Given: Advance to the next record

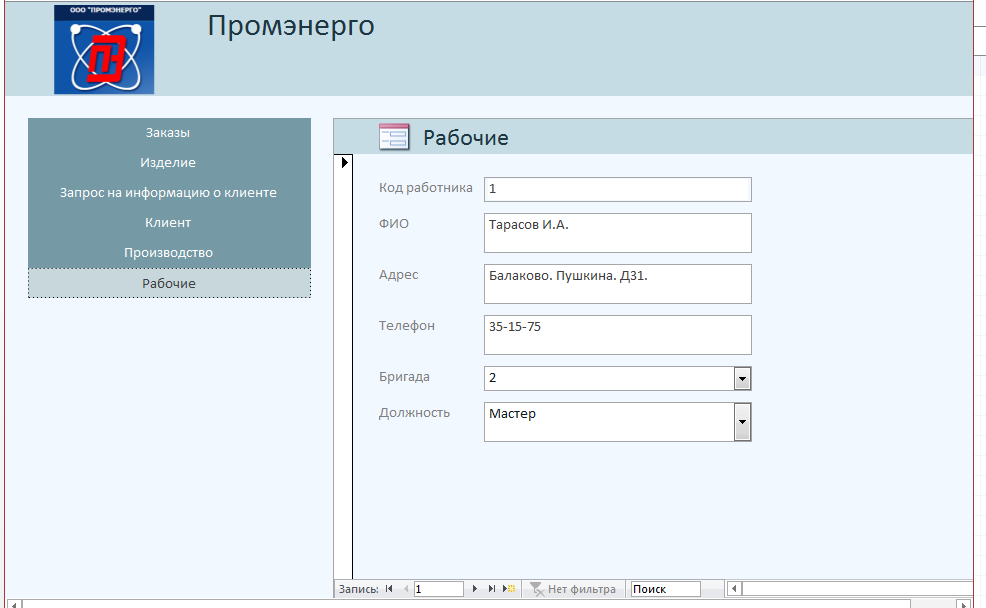Looking at the screenshot, I should click(x=475, y=590).
